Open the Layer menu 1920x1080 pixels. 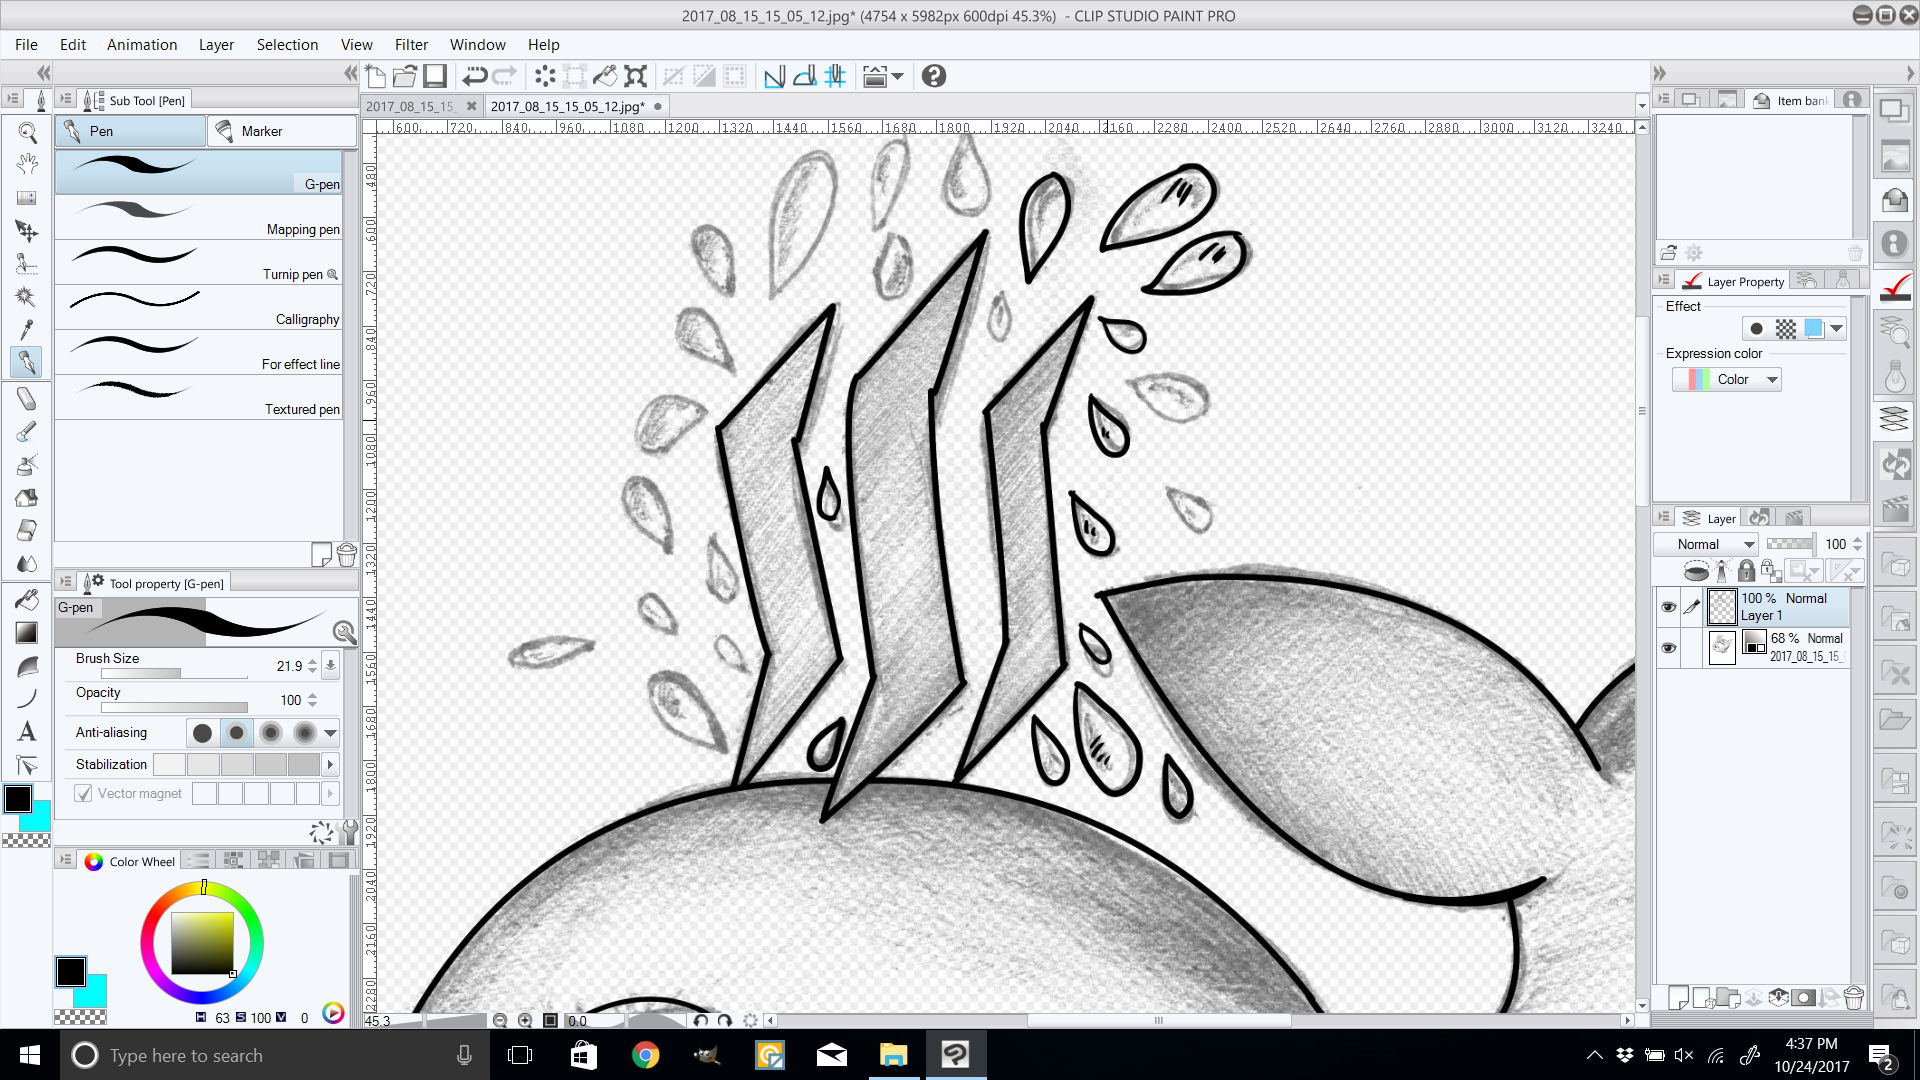[x=216, y=44]
